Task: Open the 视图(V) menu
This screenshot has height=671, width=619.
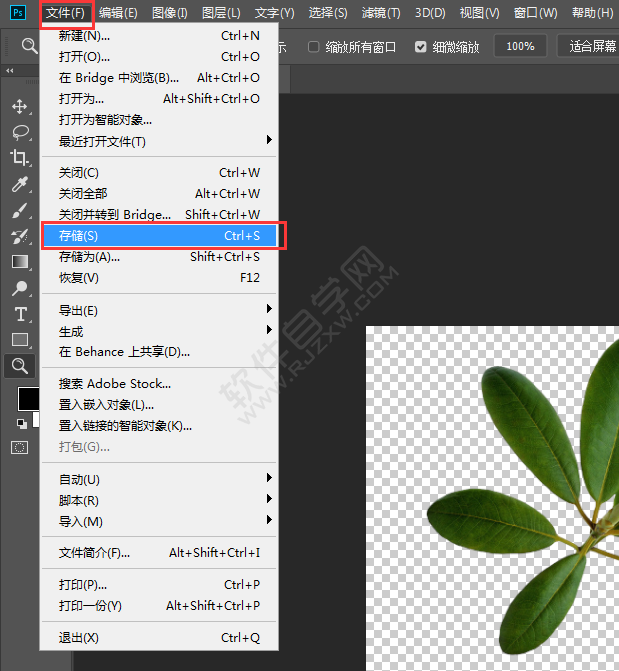Action: point(479,13)
